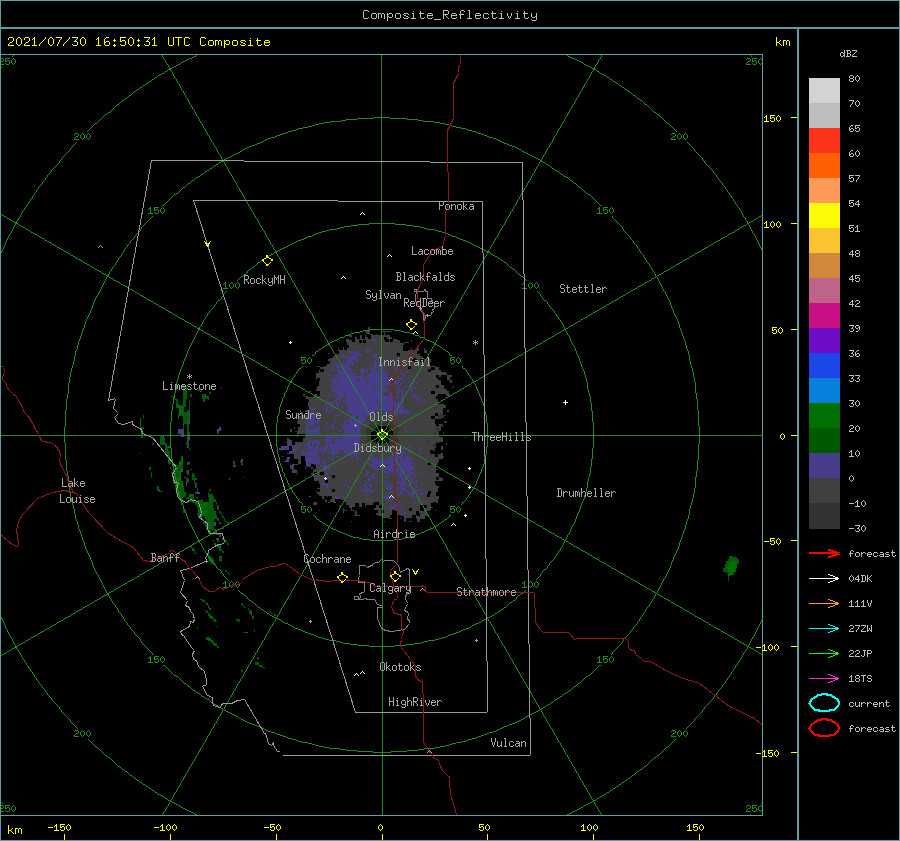Pick the light gray 80 dBZ swatch
900x841 pixels.
[824, 90]
